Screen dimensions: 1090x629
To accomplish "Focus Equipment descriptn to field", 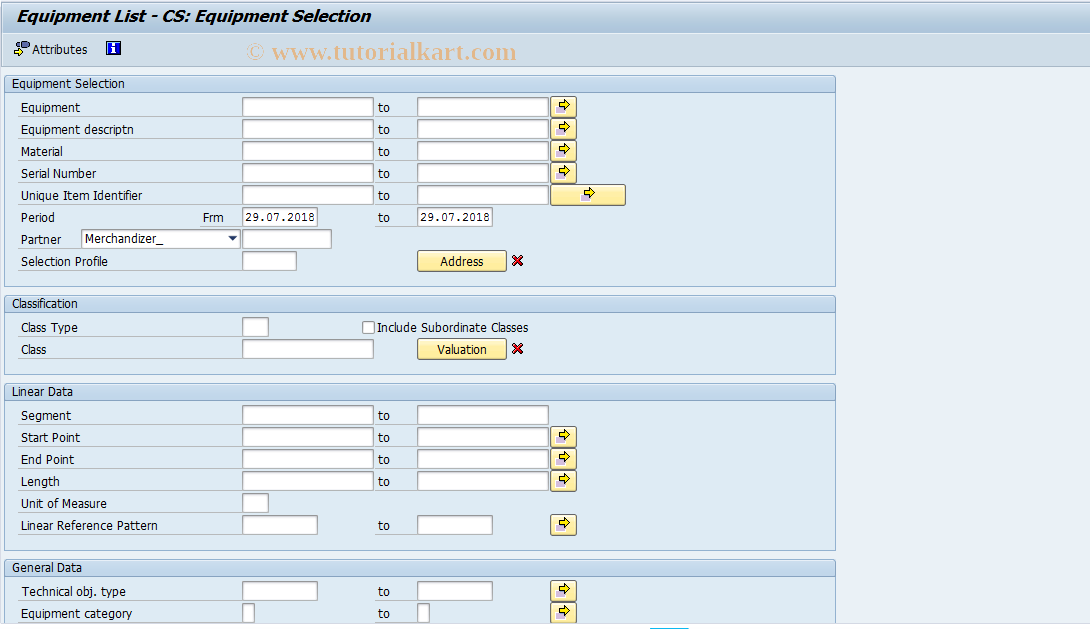I will (x=483, y=129).
